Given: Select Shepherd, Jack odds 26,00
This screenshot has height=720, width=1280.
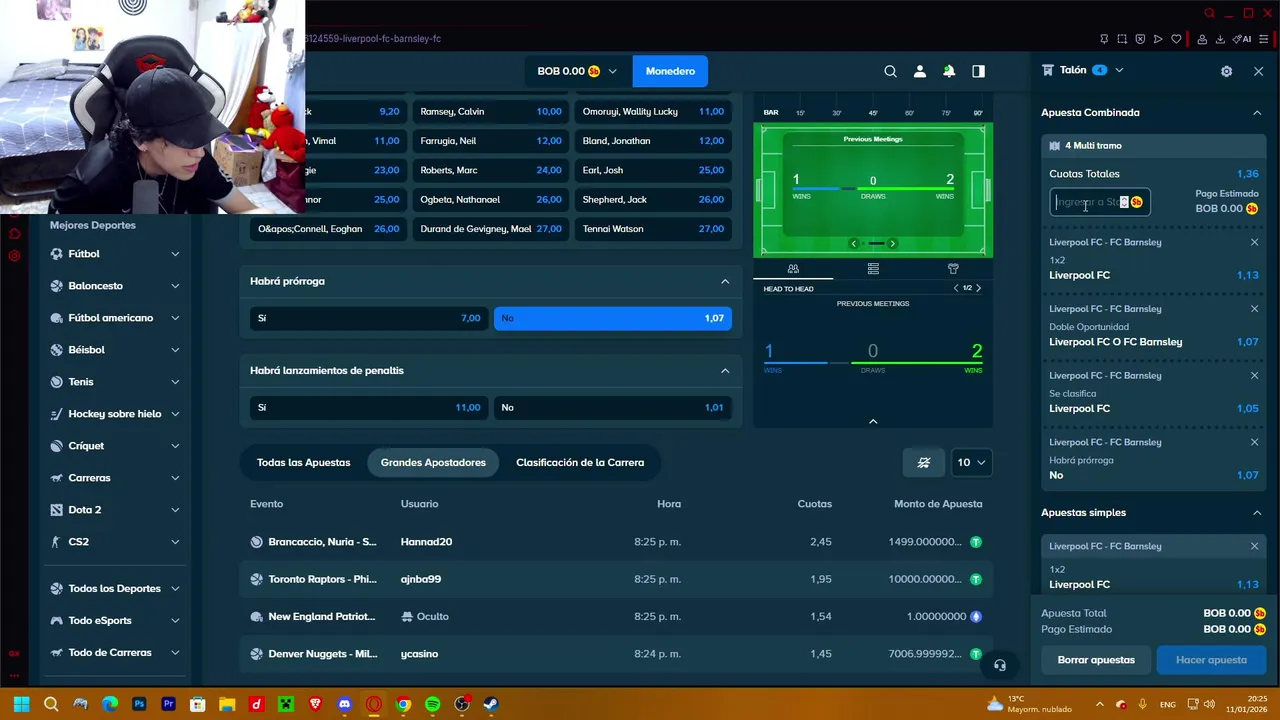Looking at the screenshot, I should click(x=653, y=199).
